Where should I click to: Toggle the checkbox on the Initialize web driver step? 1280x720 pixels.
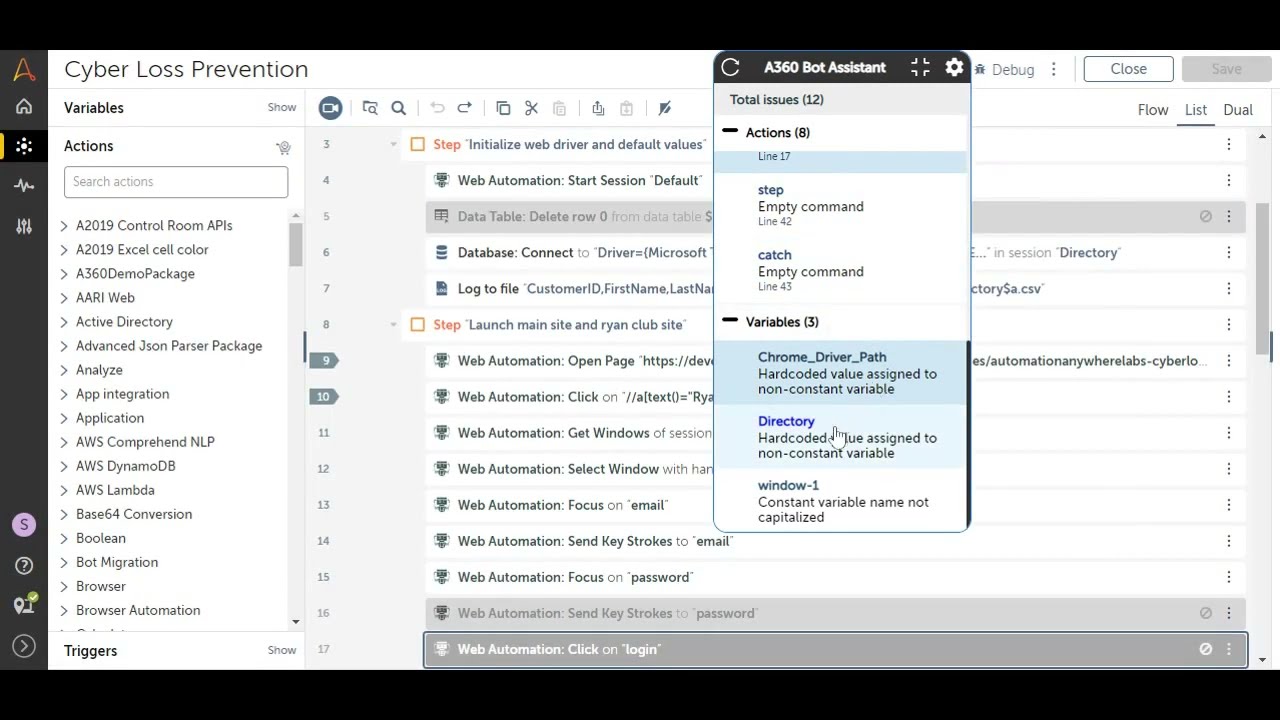pyautogui.click(x=418, y=144)
